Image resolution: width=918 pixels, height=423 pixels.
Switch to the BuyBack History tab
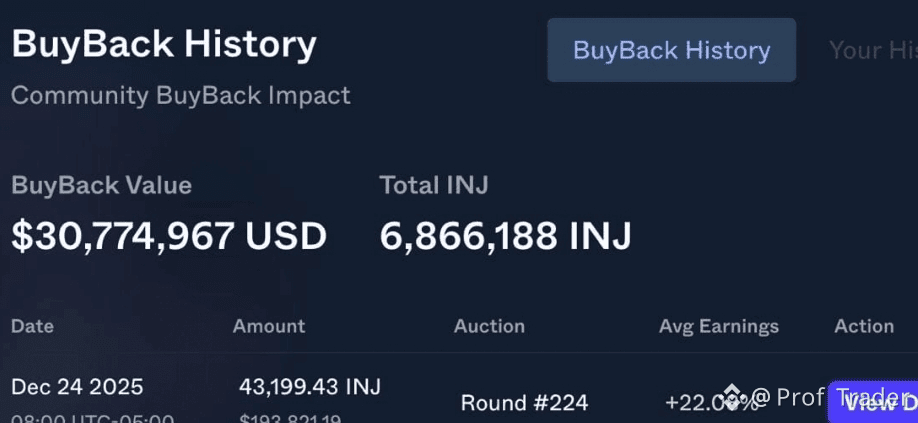coord(671,50)
